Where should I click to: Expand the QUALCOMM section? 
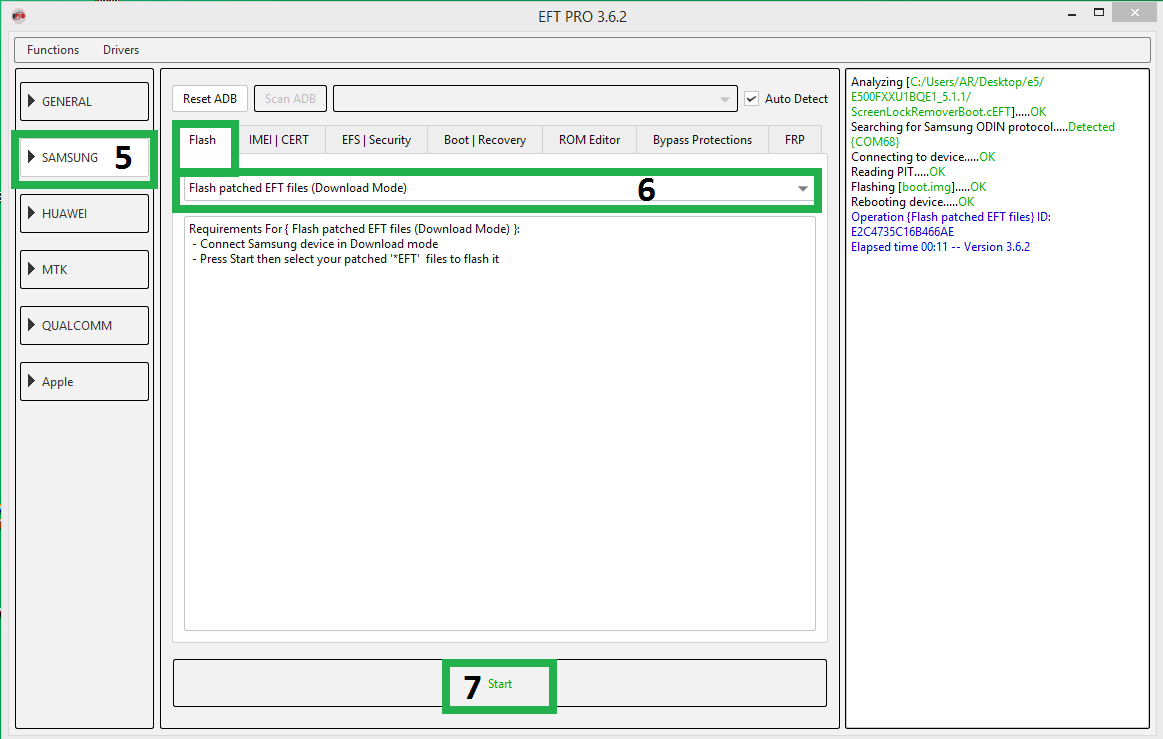click(x=85, y=326)
